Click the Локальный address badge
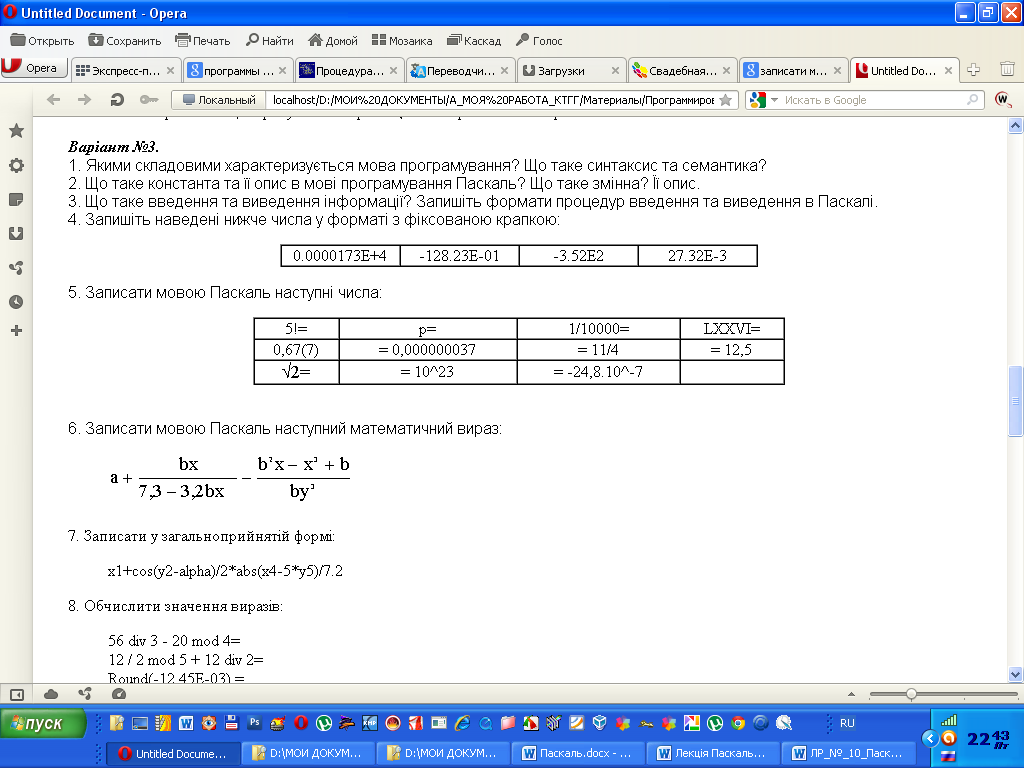1024x768 pixels. point(219,100)
